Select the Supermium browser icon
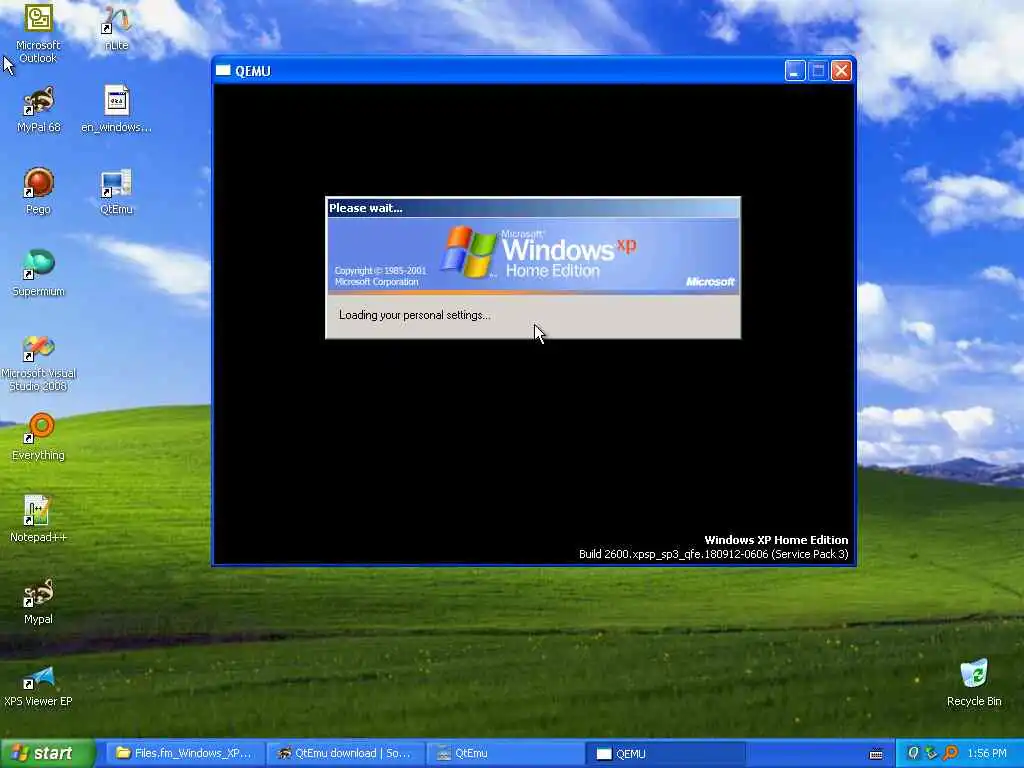The width and height of the screenshot is (1024, 768). click(x=39, y=274)
